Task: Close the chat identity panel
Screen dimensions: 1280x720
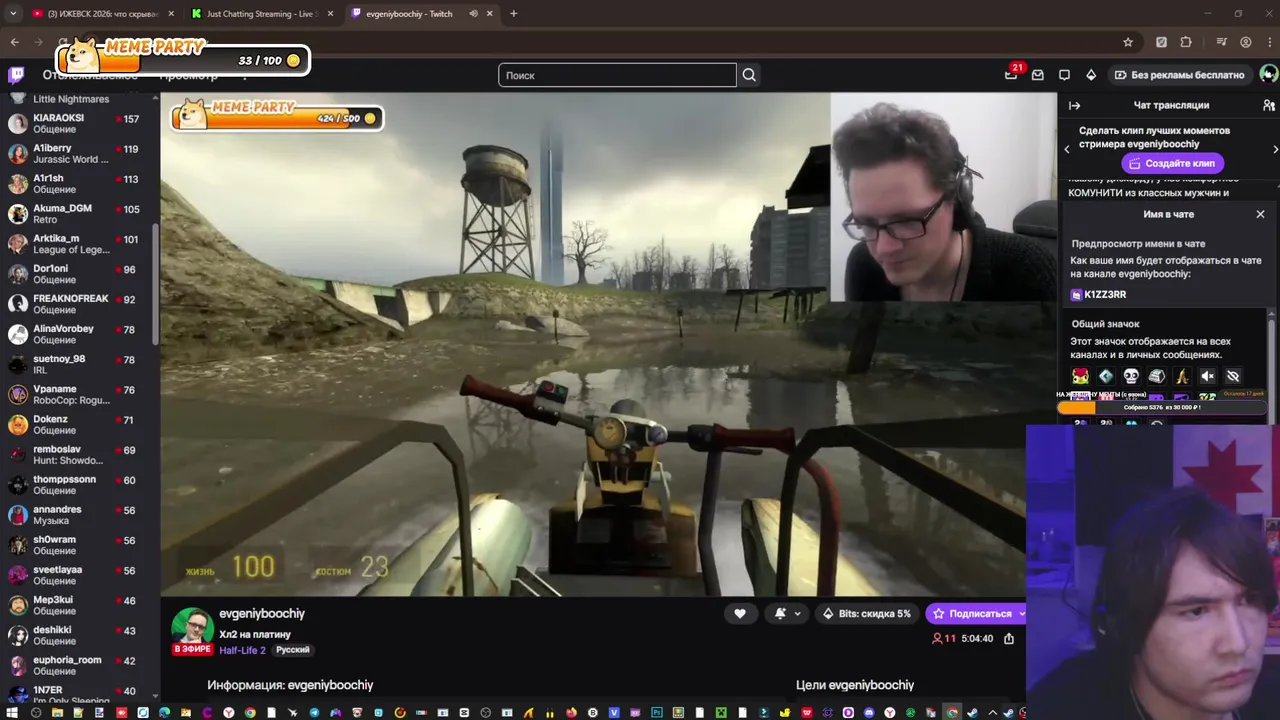Action: click(1260, 214)
